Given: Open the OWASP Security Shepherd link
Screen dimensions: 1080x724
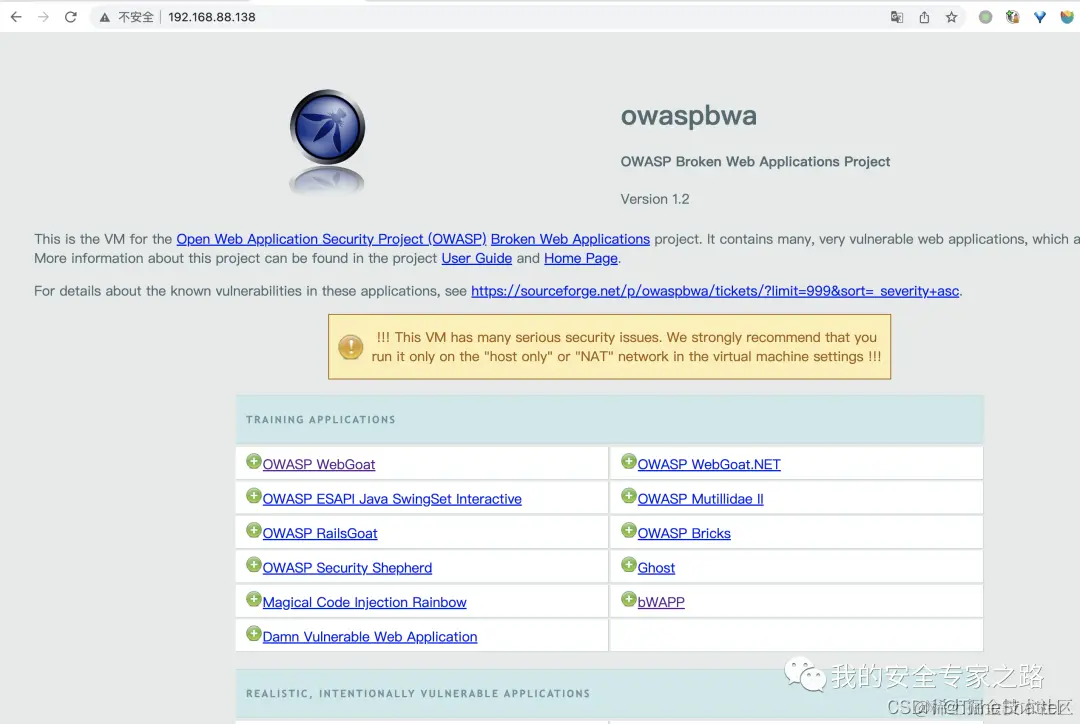Looking at the screenshot, I should click(347, 568).
